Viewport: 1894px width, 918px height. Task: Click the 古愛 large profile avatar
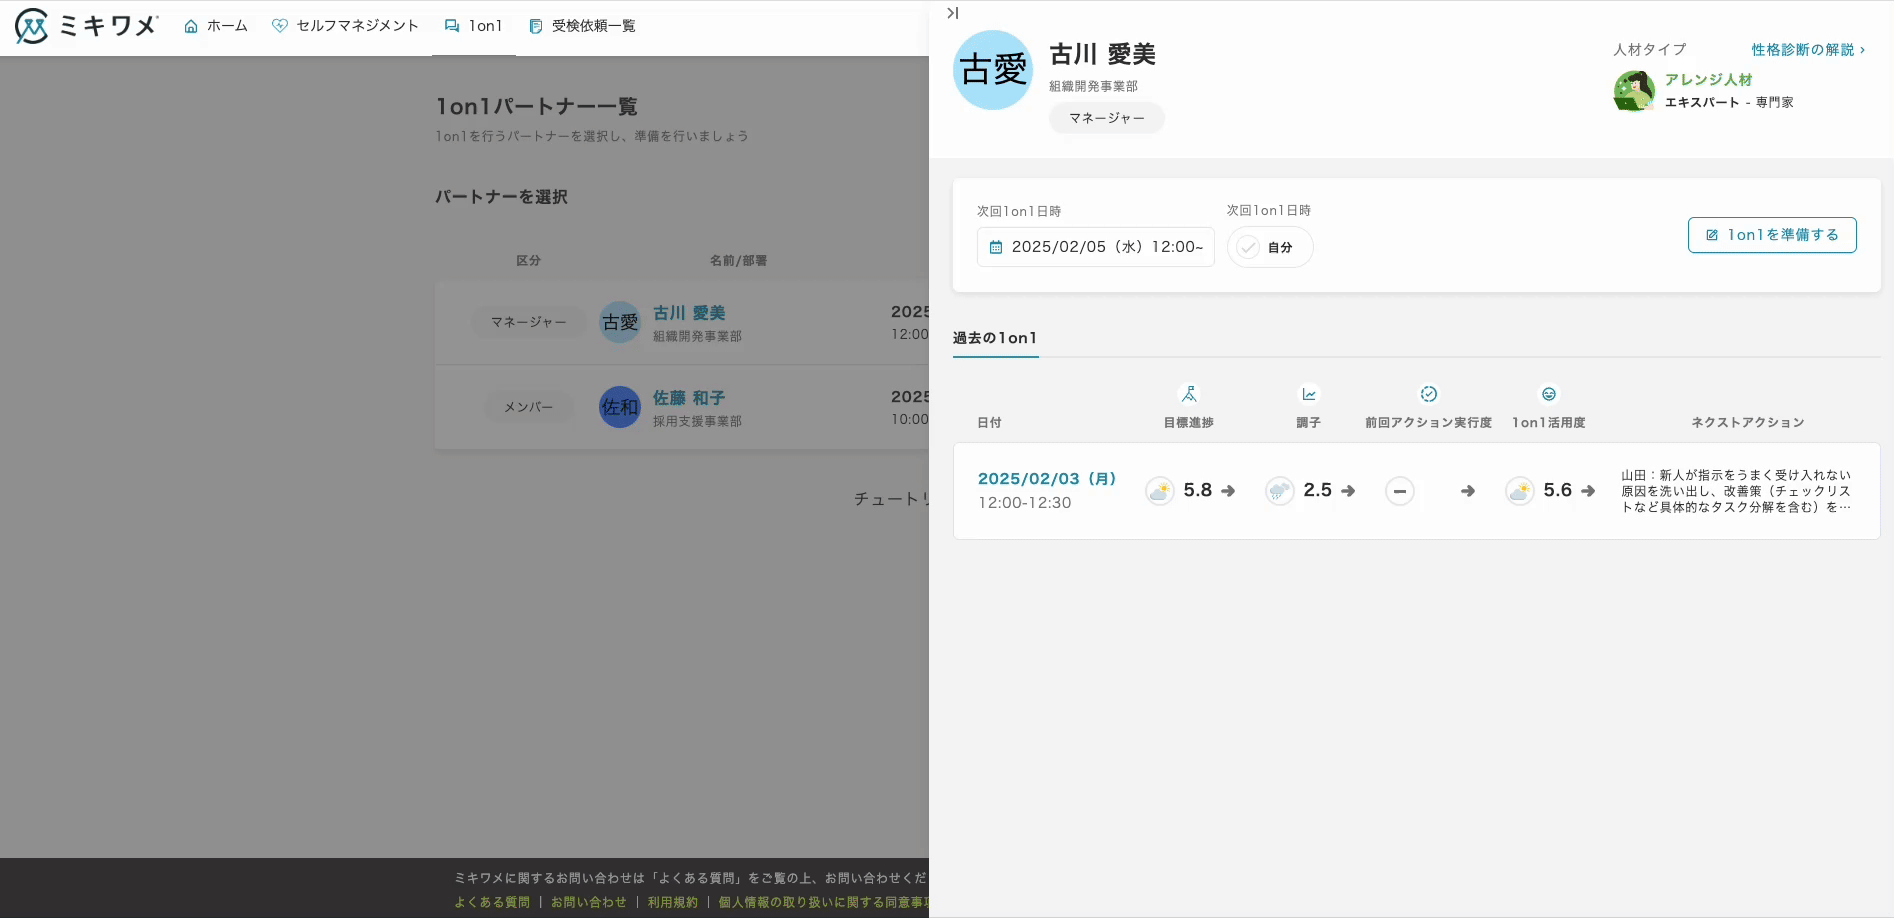tap(993, 70)
